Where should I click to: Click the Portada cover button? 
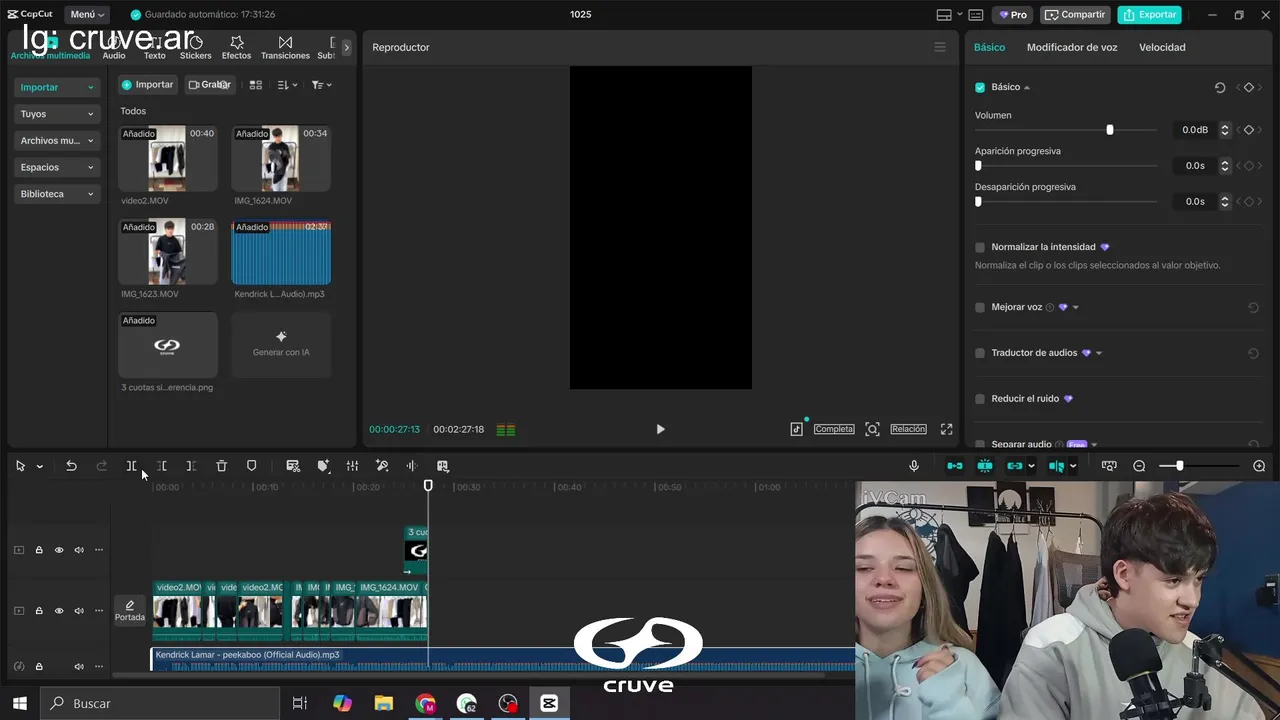[129, 611]
